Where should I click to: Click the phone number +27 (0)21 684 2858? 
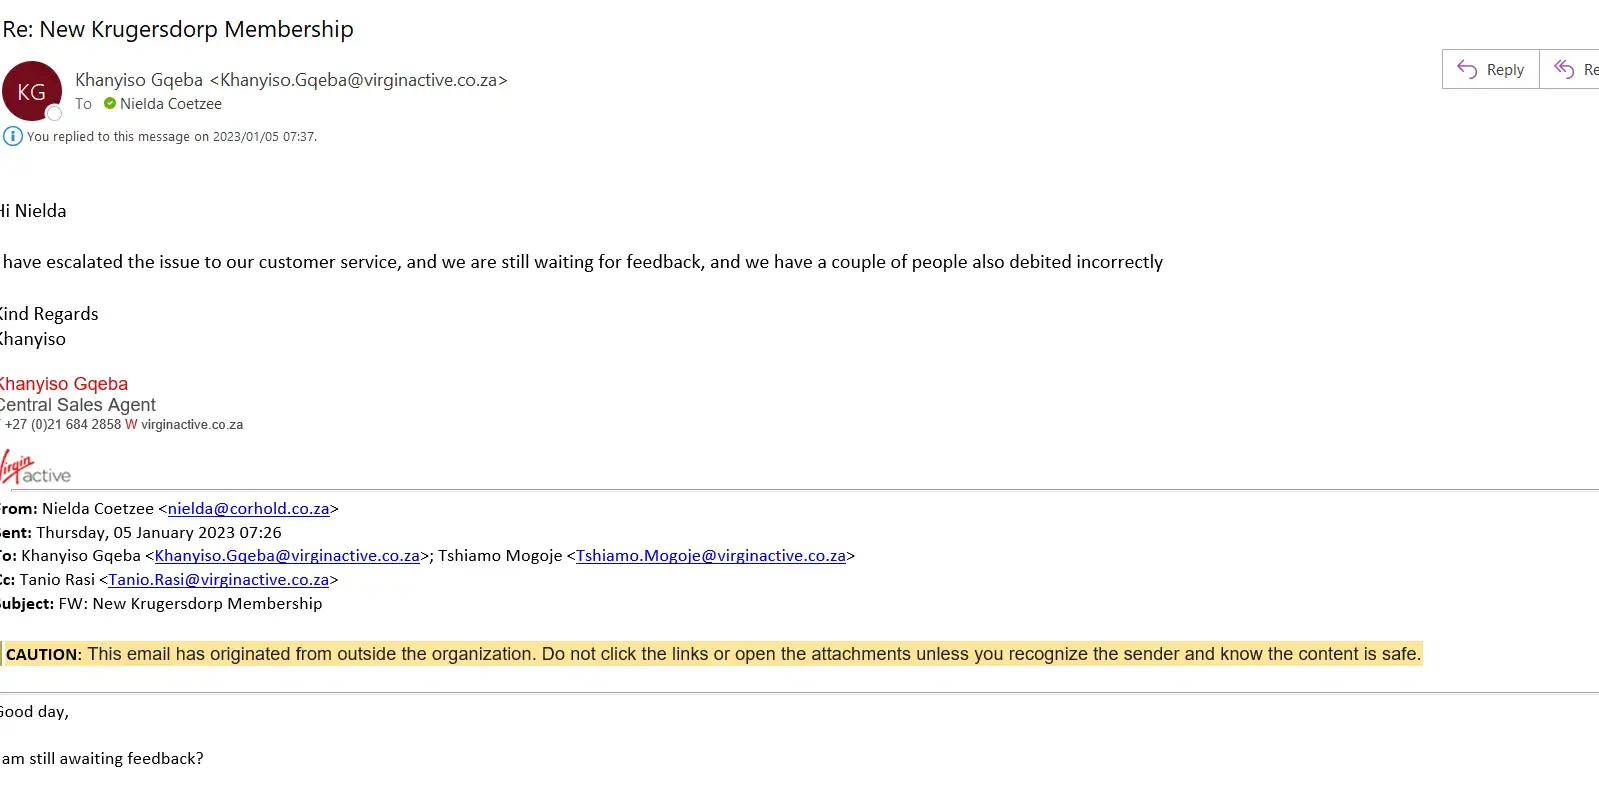(63, 425)
